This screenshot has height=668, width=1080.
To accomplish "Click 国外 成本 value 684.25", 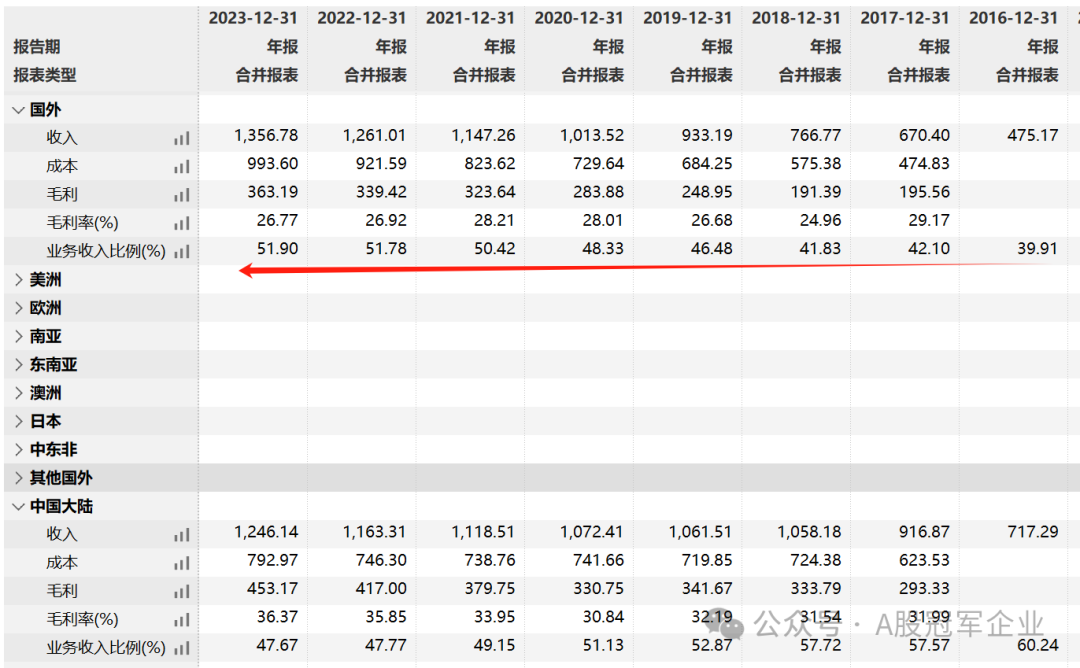I will click(x=707, y=164).
